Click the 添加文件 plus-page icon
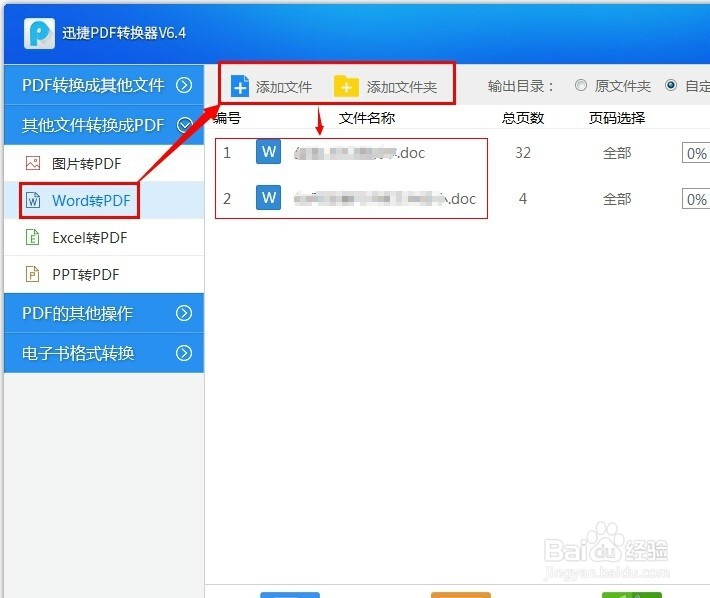 240,86
